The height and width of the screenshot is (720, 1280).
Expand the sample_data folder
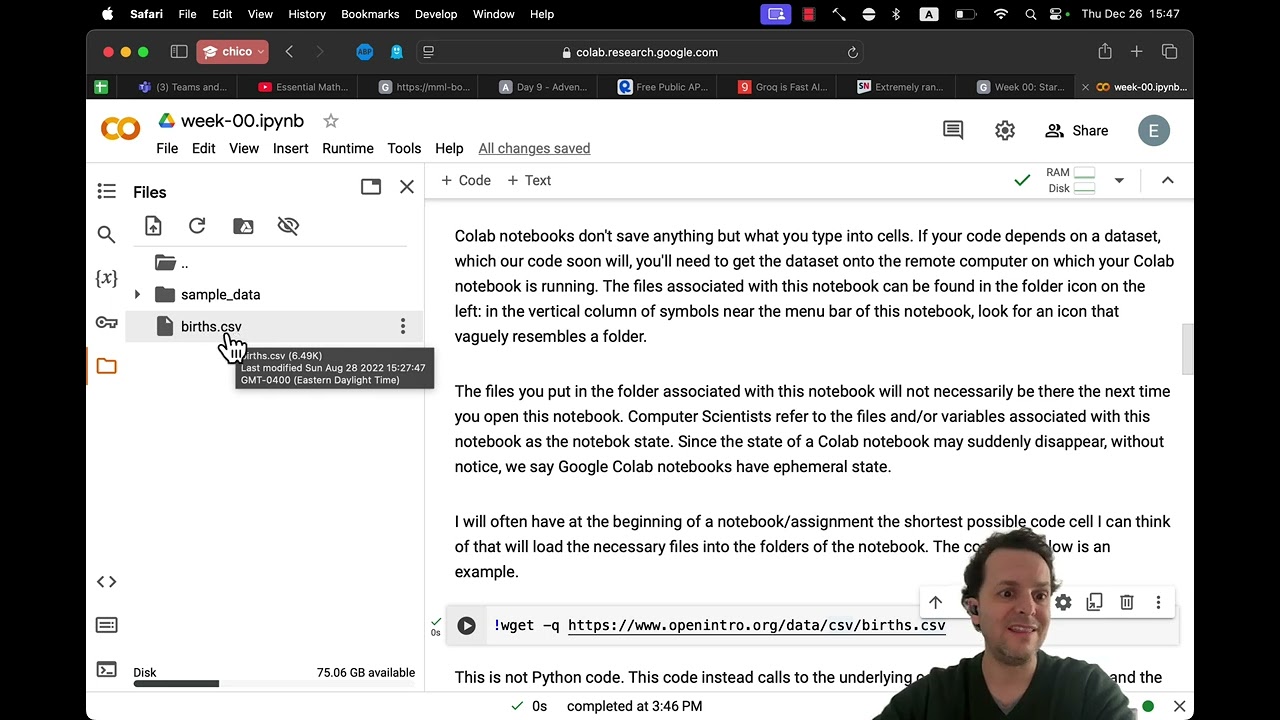coord(137,295)
